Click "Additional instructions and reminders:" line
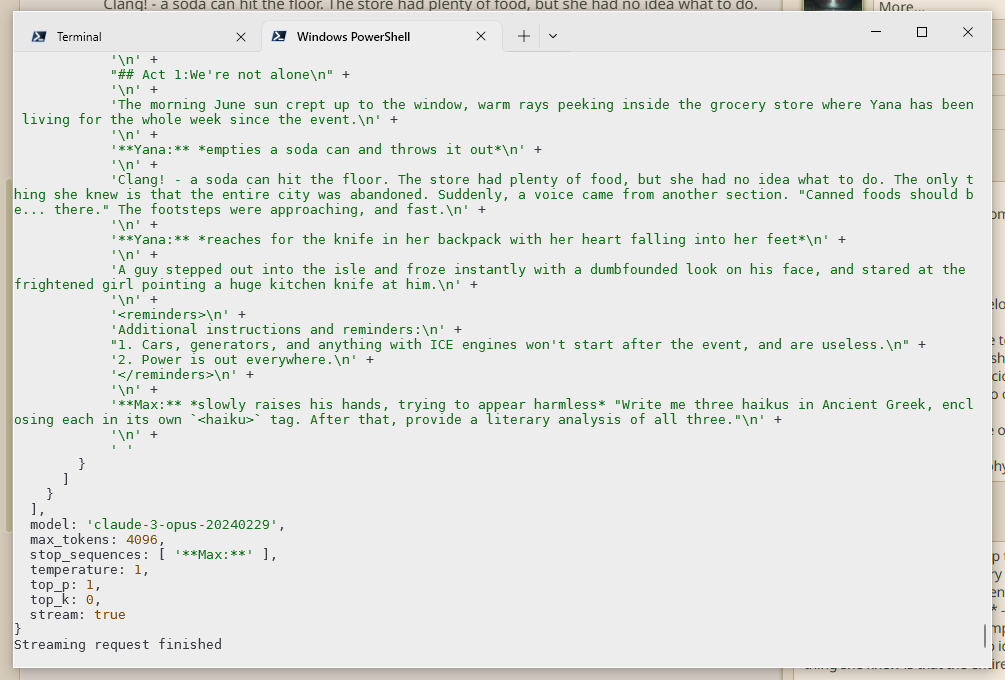 pos(286,329)
